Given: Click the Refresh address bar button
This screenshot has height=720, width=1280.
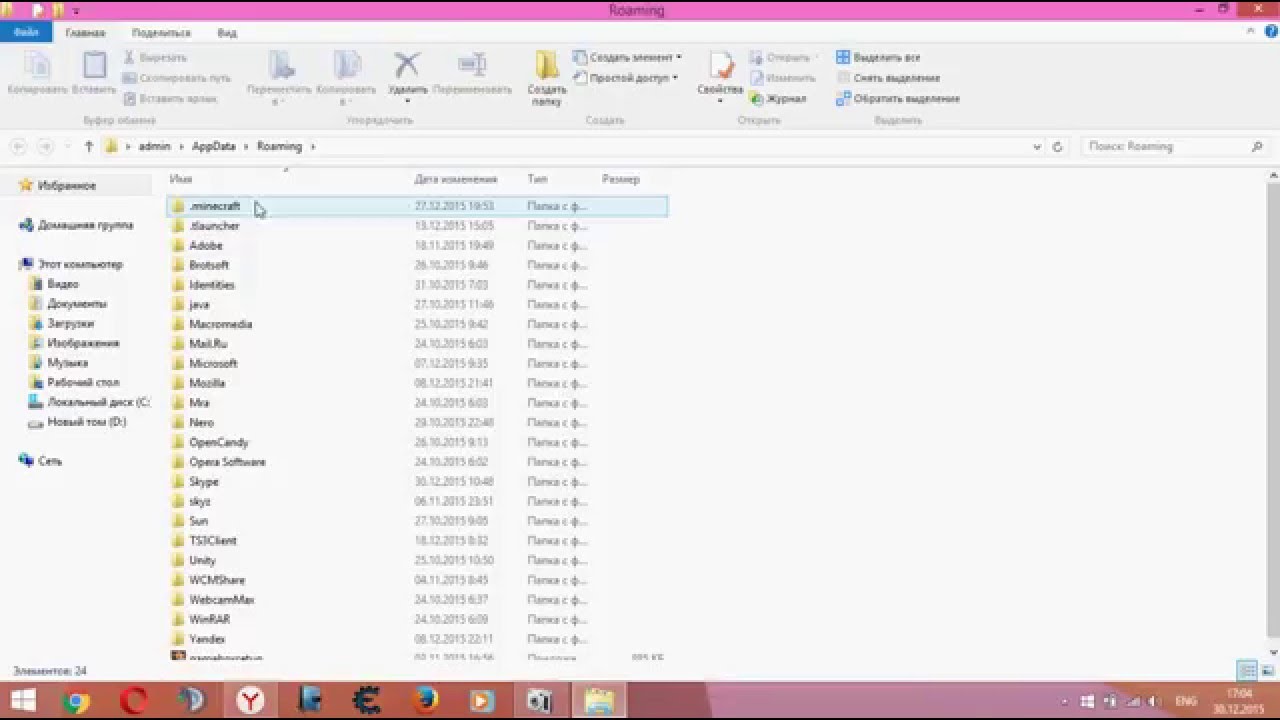Looking at the screenshot, I should click(1058, 146).
